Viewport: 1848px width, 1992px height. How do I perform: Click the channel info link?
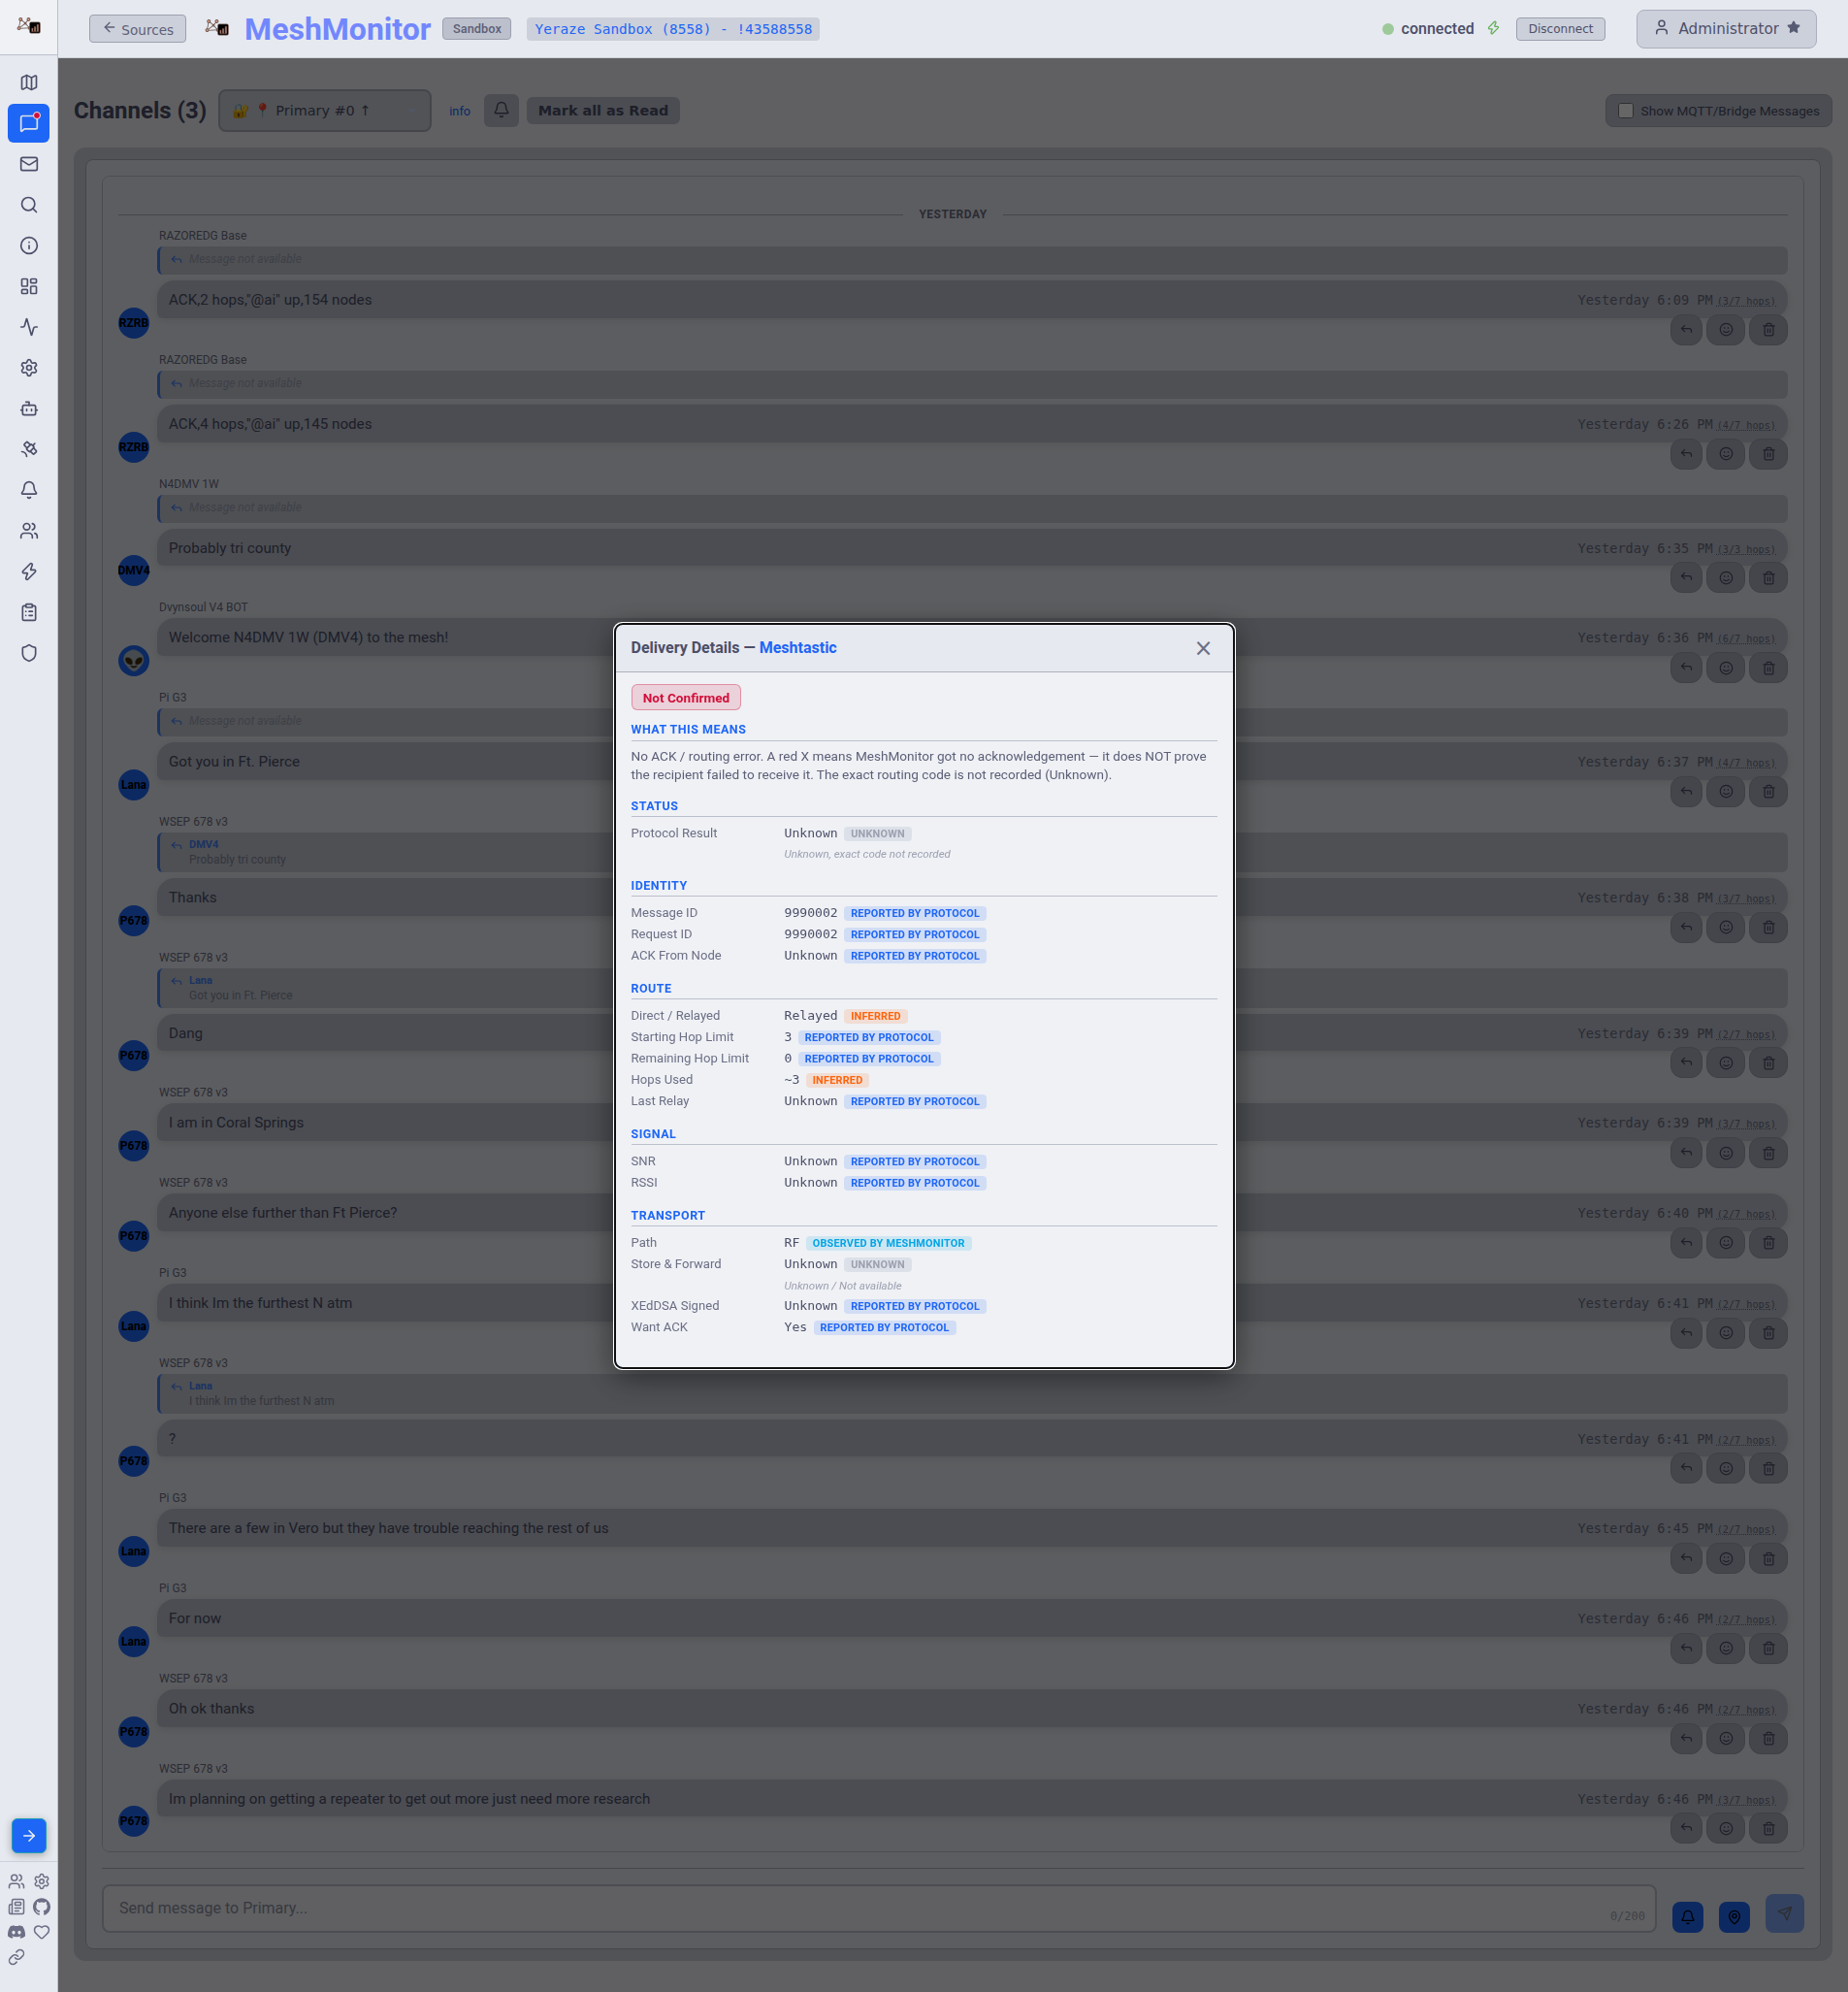pos(460,112)
